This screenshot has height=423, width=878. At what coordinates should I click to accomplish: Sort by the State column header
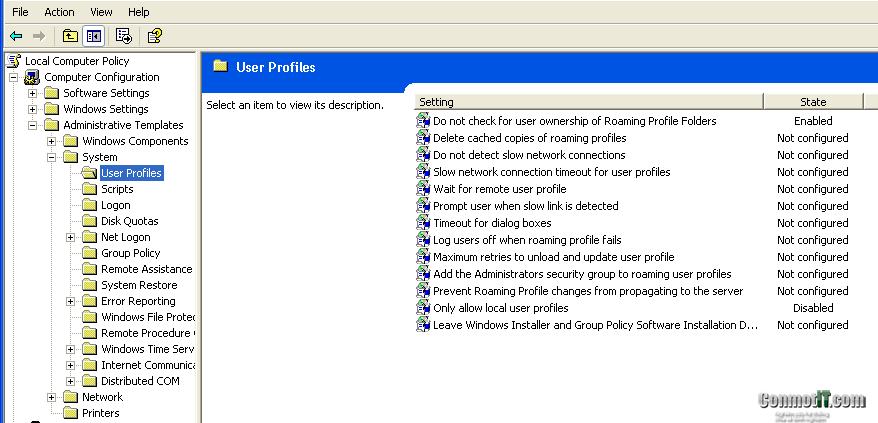point(812,102)
